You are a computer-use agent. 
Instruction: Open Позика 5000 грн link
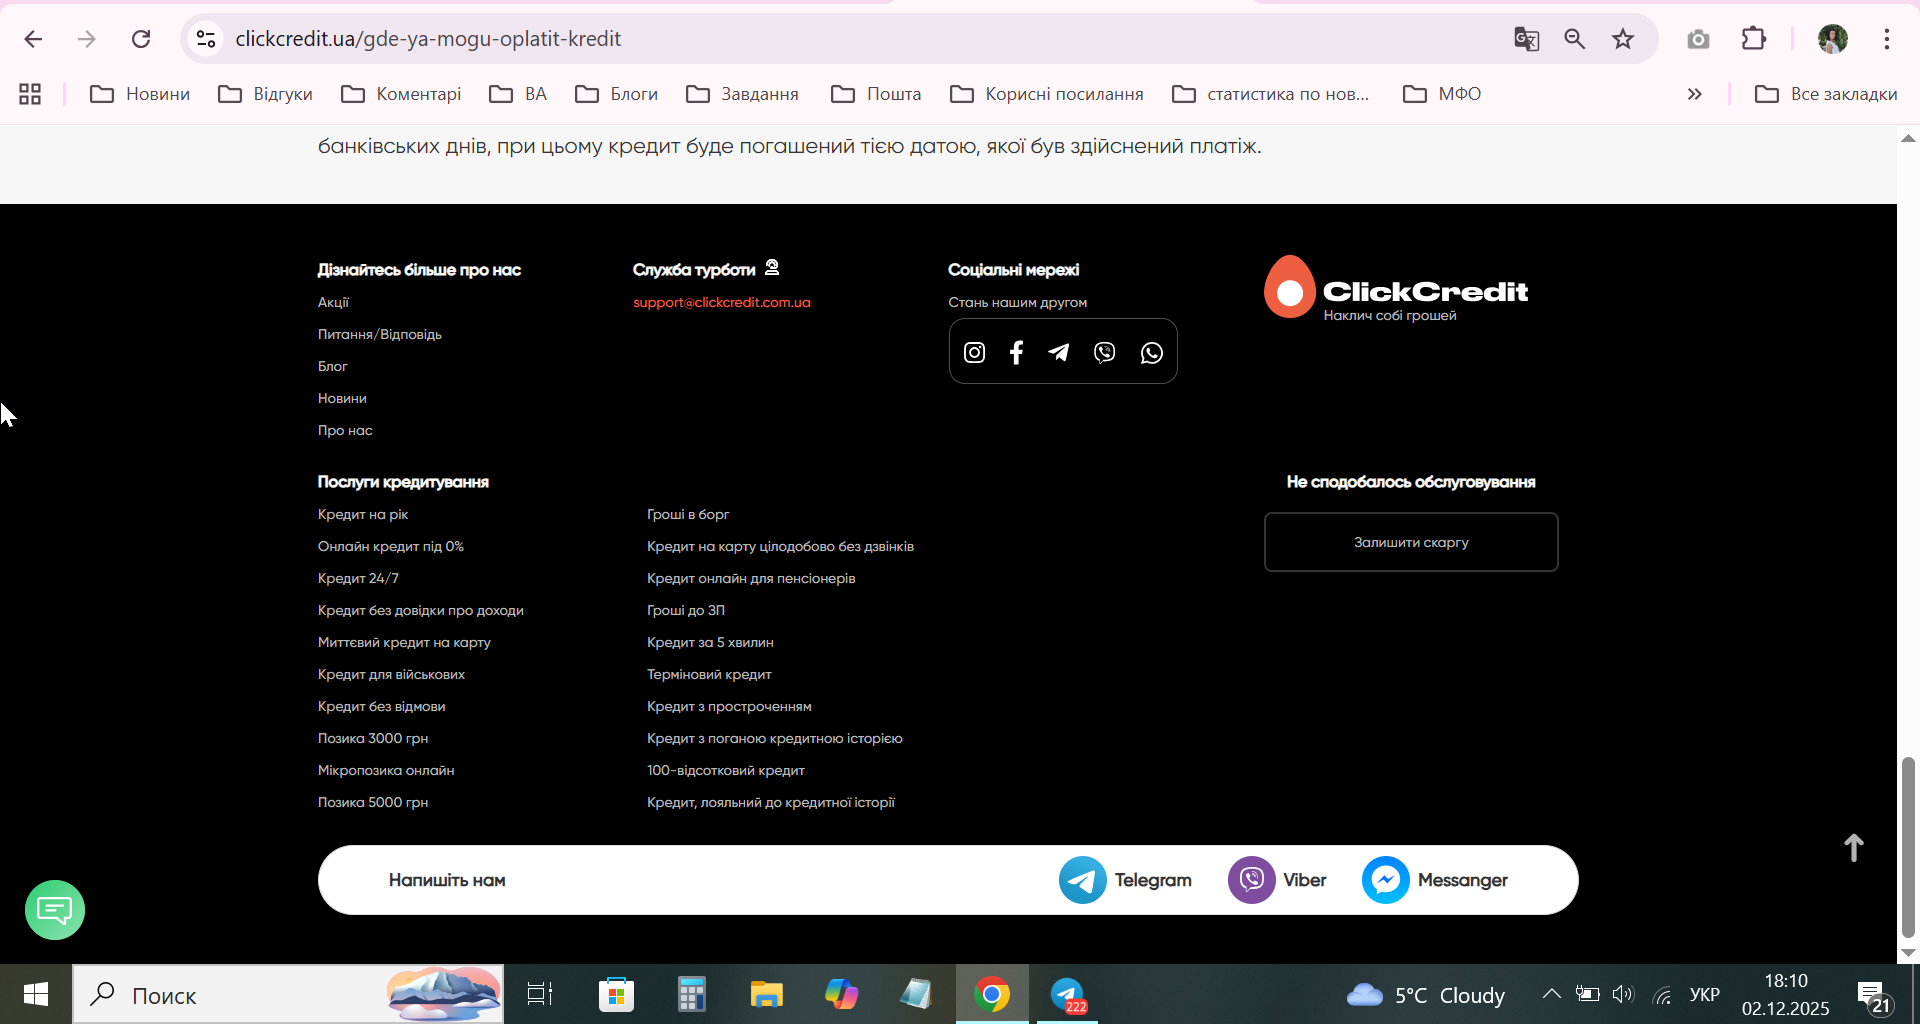[373, 802]
